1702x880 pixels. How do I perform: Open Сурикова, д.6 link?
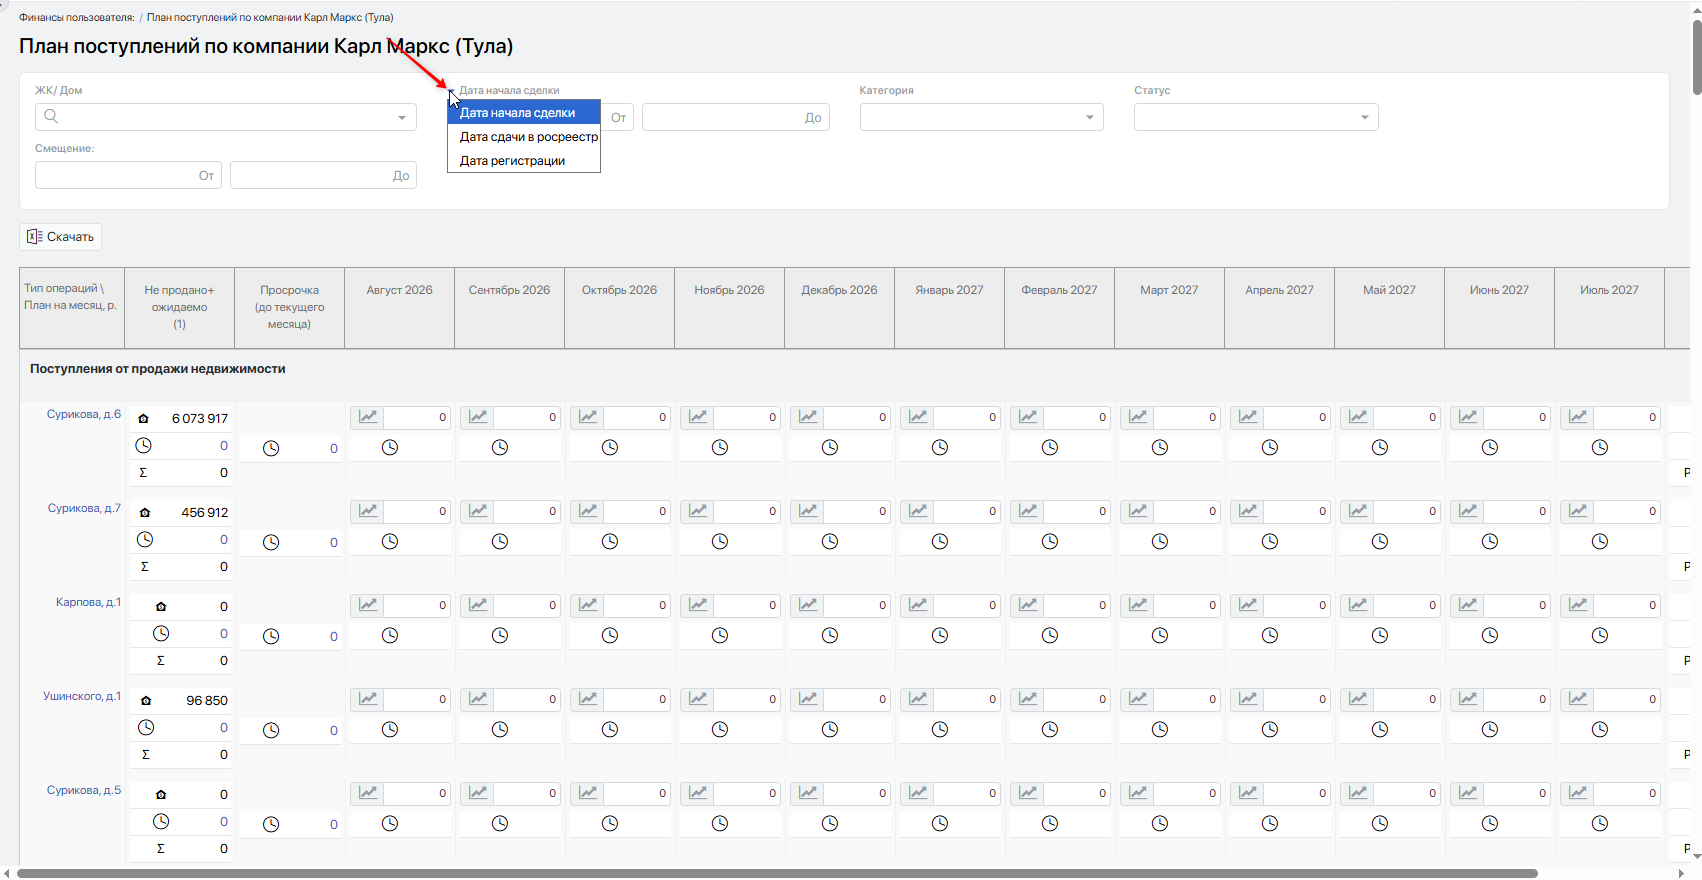[84, 414]
